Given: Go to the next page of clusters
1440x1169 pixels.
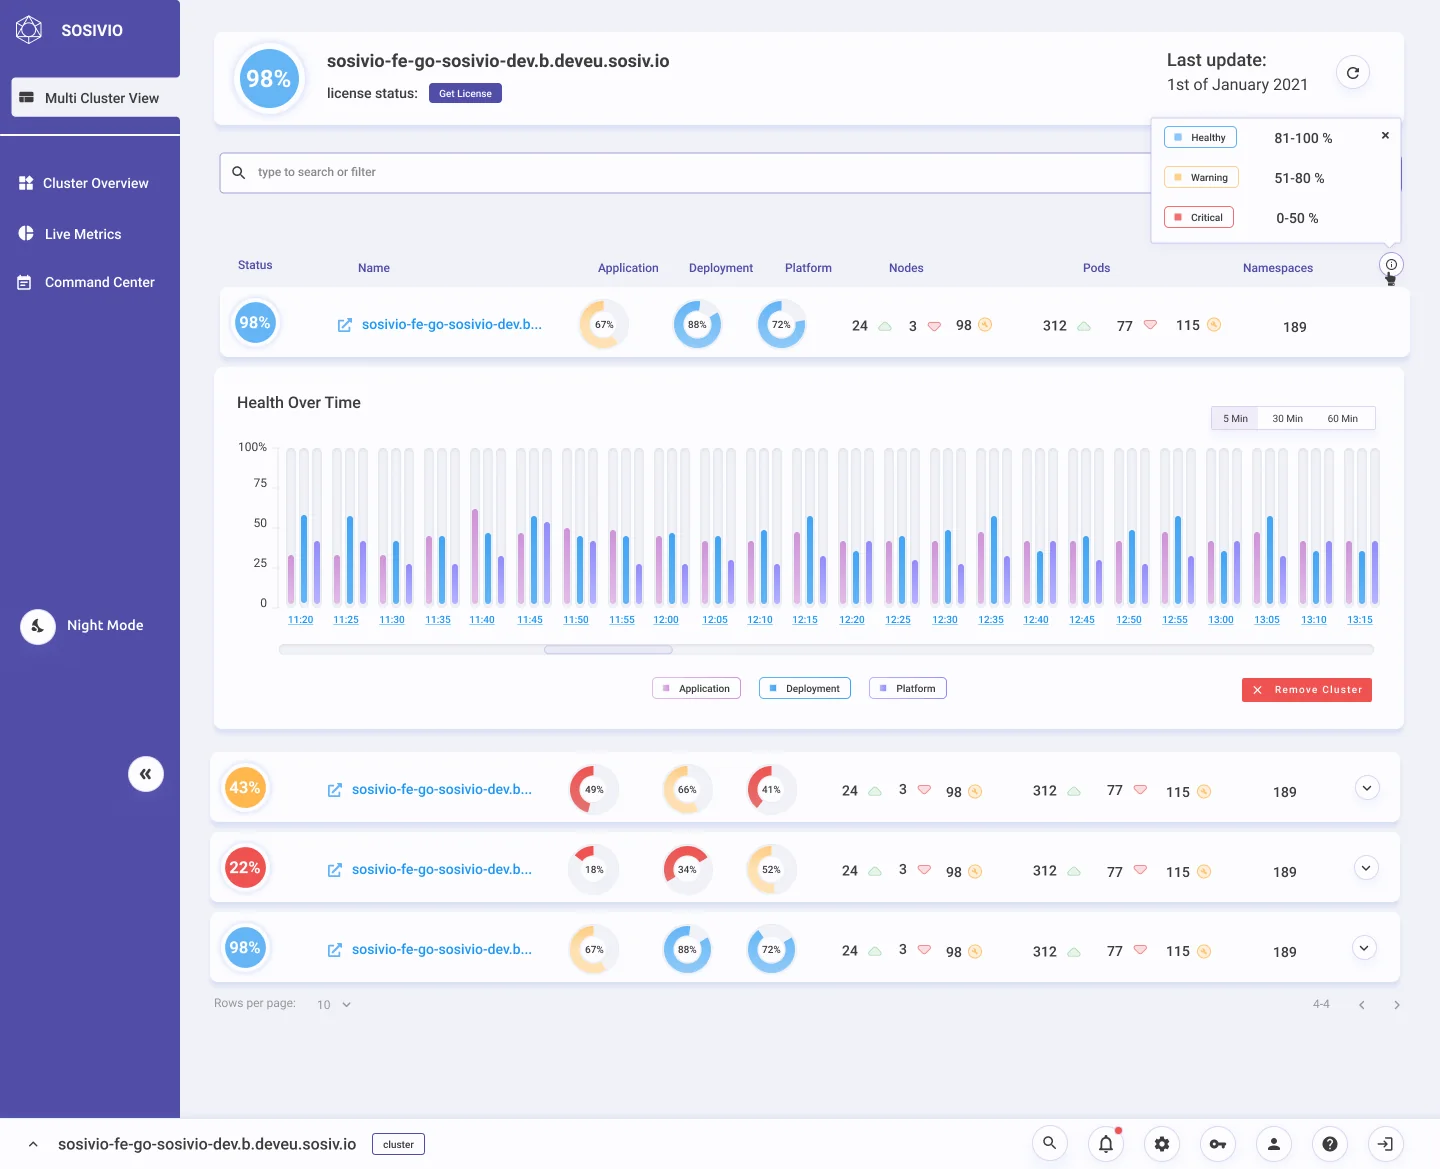Looking at the screenshot, I should click(1397, 1005).
